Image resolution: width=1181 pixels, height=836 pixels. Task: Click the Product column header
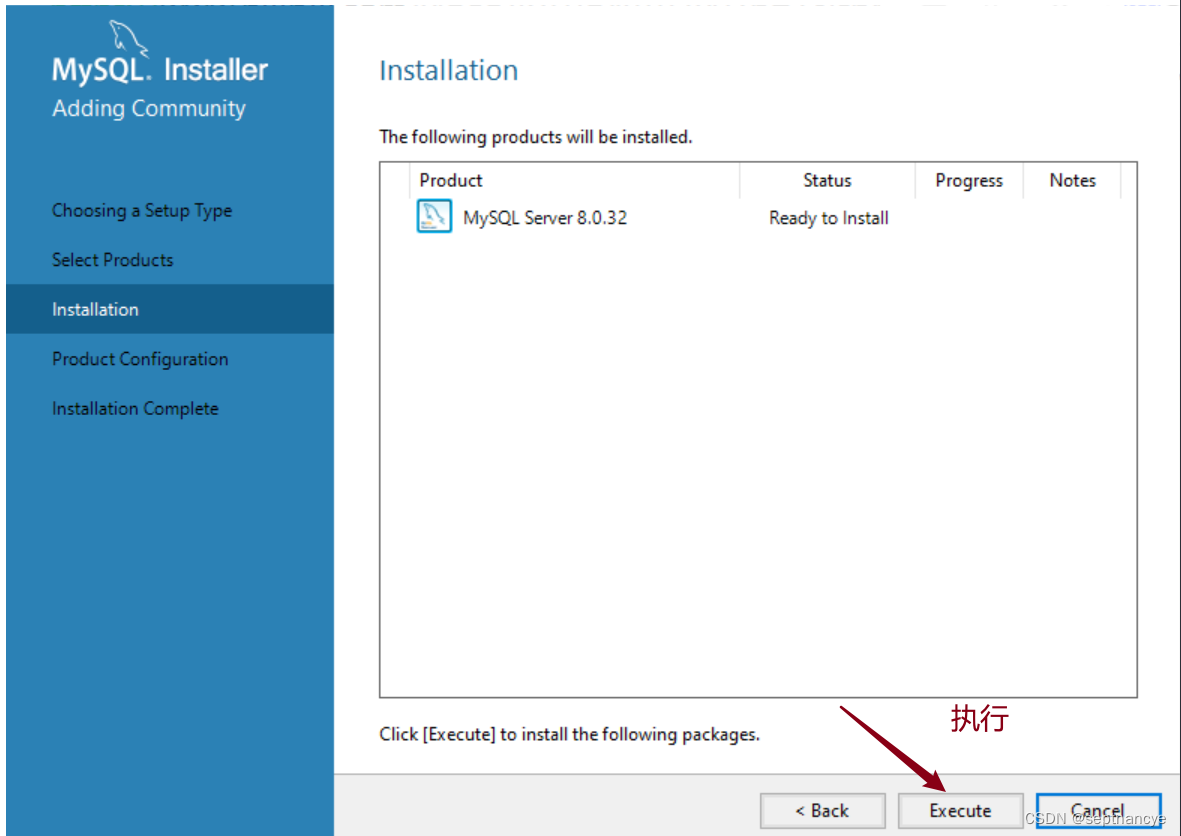point(575,181)
